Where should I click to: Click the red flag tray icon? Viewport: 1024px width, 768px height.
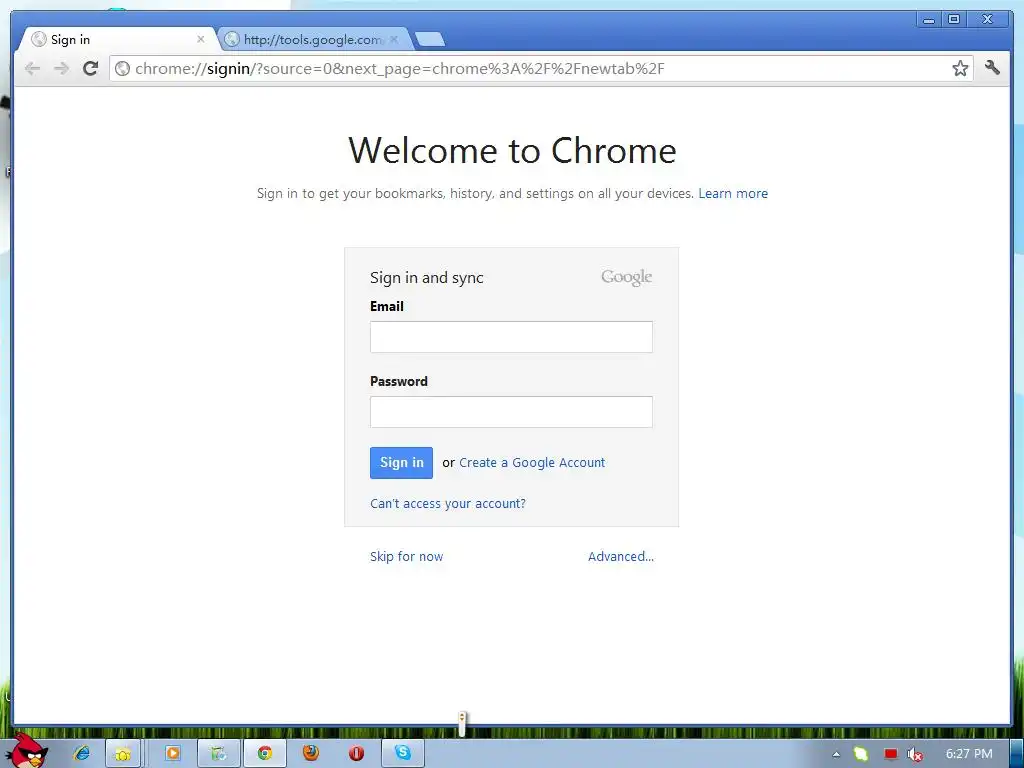coord(891,754)
